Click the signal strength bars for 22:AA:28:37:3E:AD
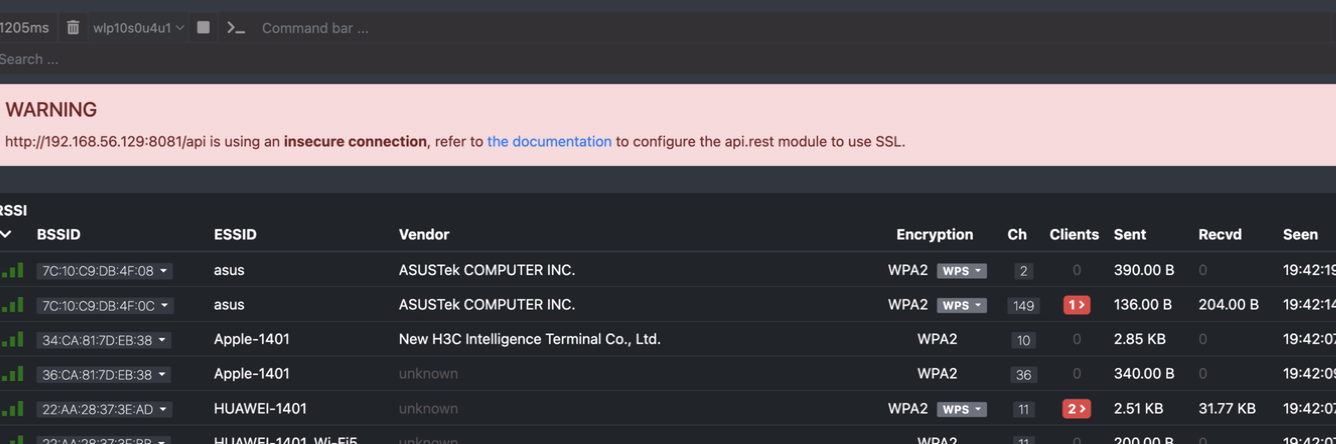The width and height of the screenshot is (1336, 444). [x=12, y=409]
